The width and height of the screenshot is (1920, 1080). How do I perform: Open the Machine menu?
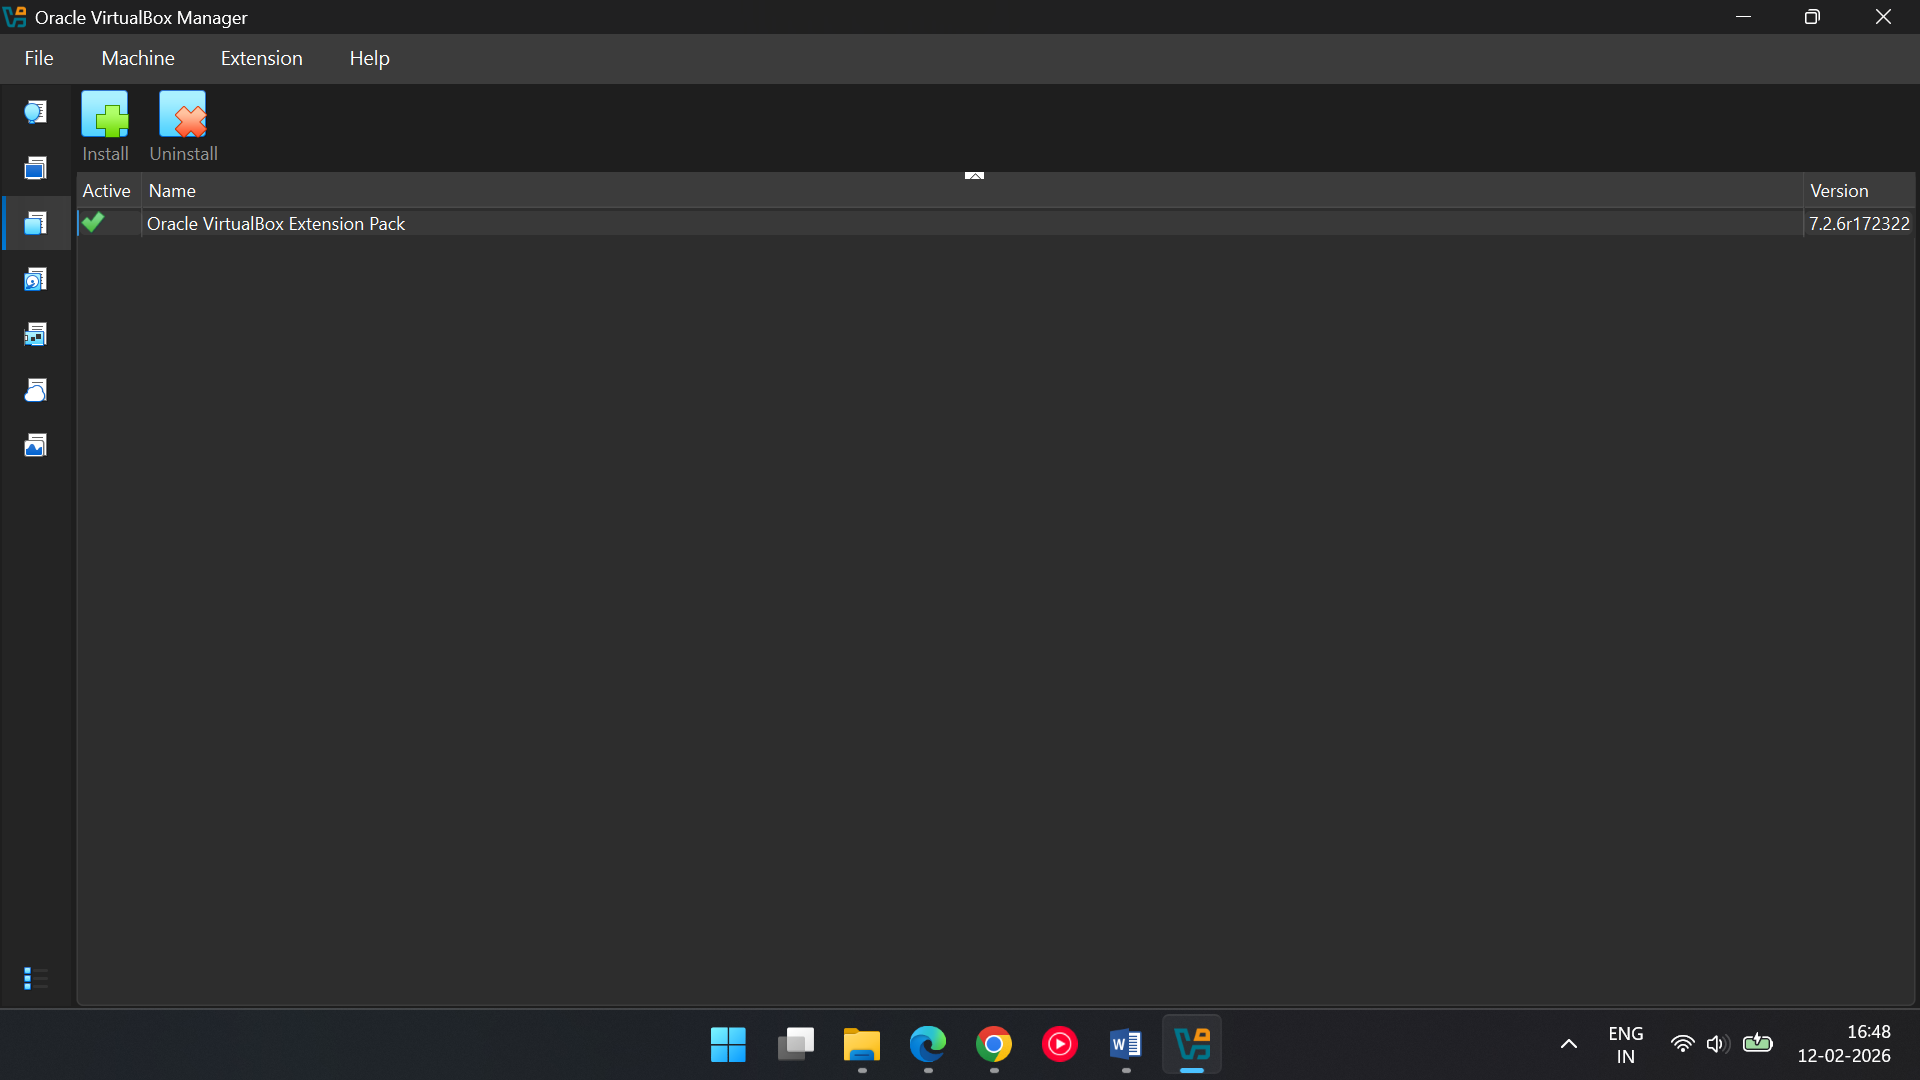[138, 58]
